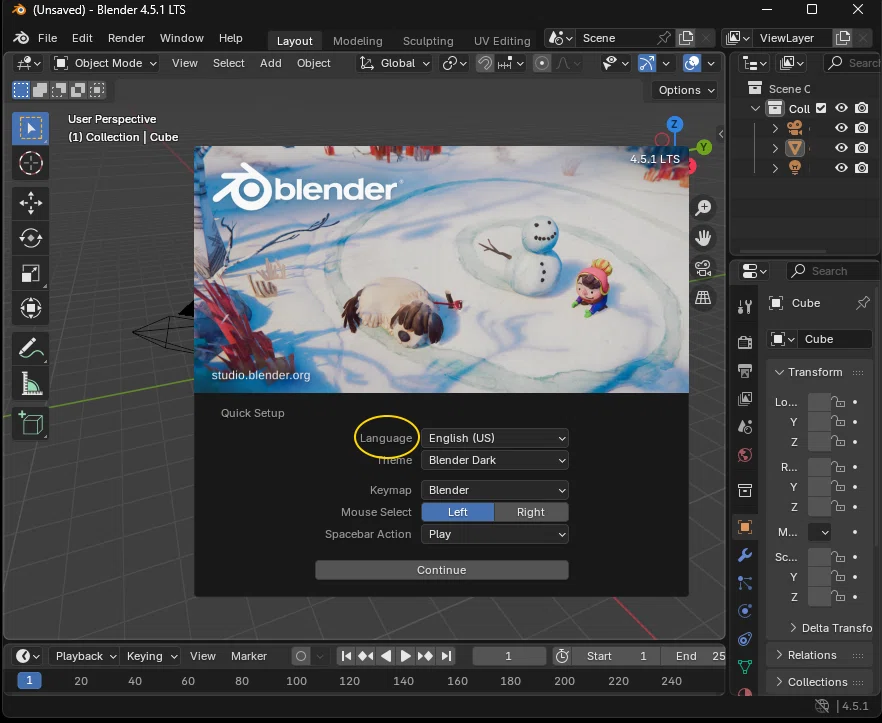This screenshot has height=723, width=882.
Task: Select the Transform tool
Action: click(x=30, y=308)
